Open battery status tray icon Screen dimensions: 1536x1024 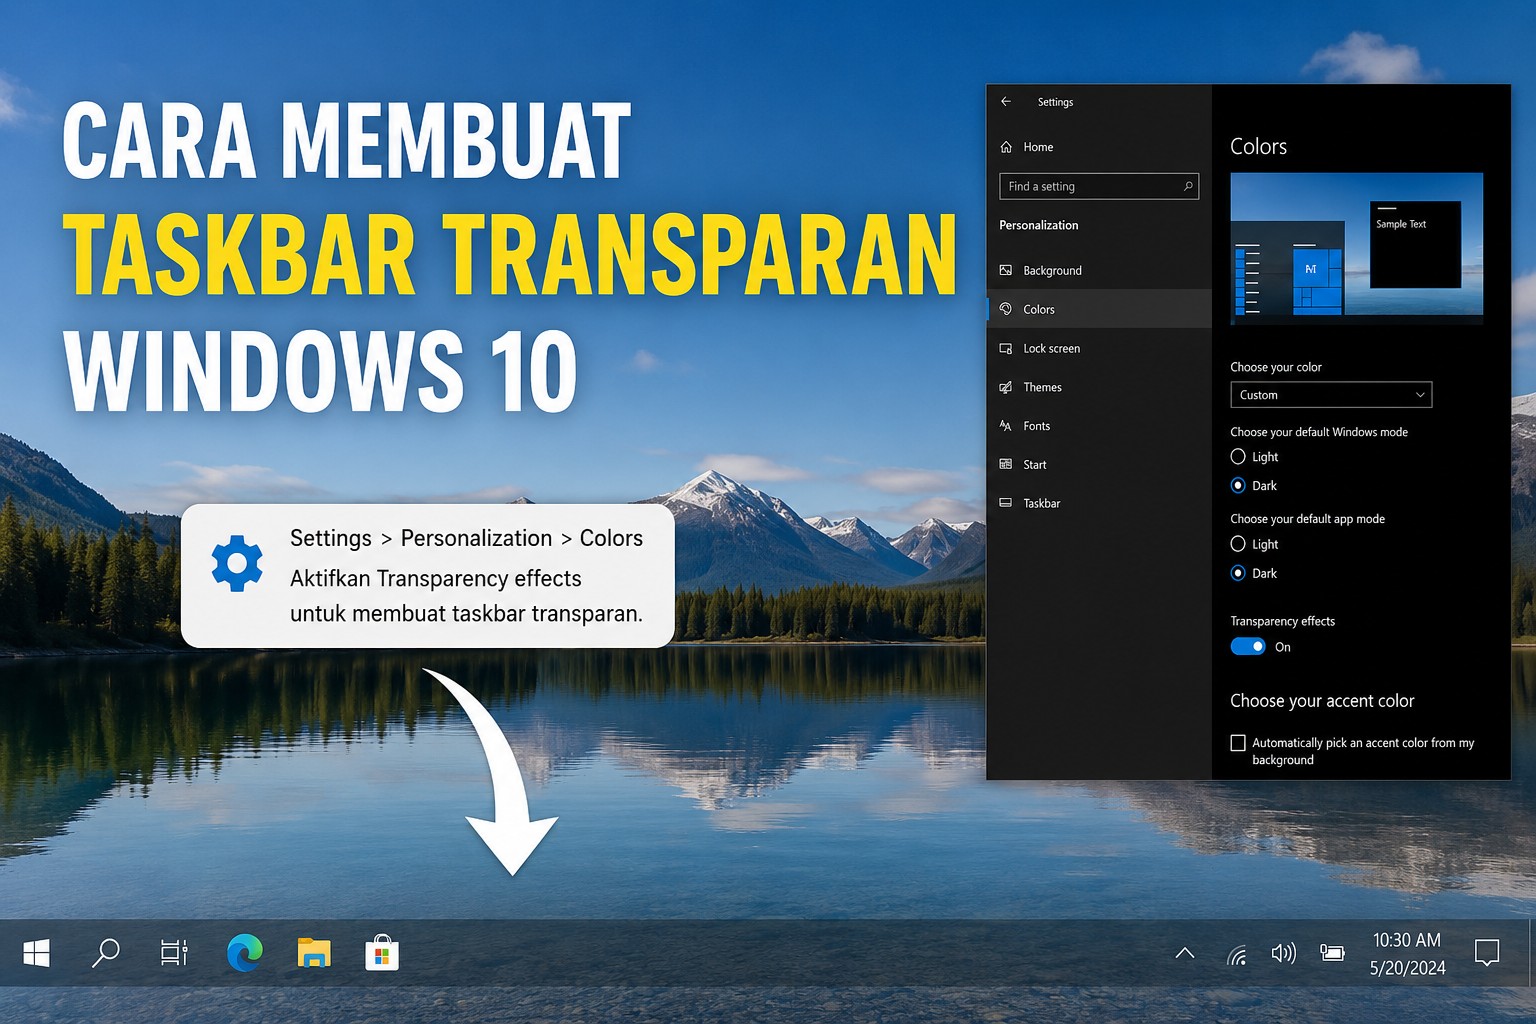tap(1332, 953)
